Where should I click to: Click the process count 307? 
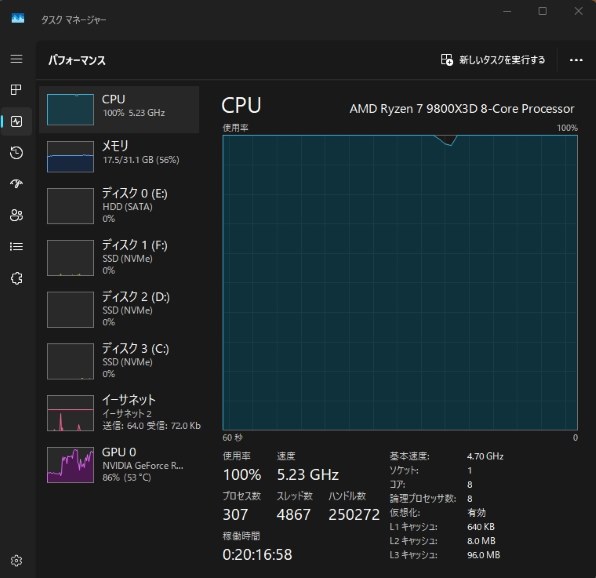pos(235,515)
